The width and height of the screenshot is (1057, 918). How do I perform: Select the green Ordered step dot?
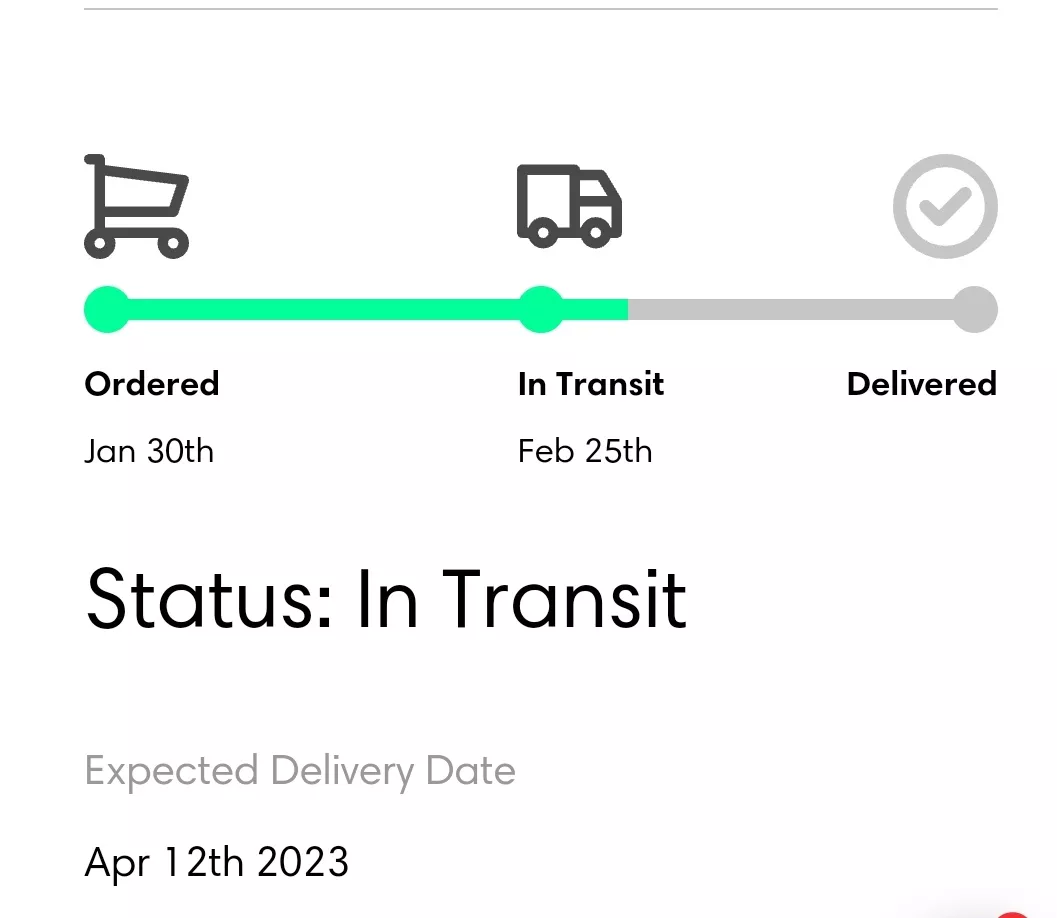(x=107, y=309)
